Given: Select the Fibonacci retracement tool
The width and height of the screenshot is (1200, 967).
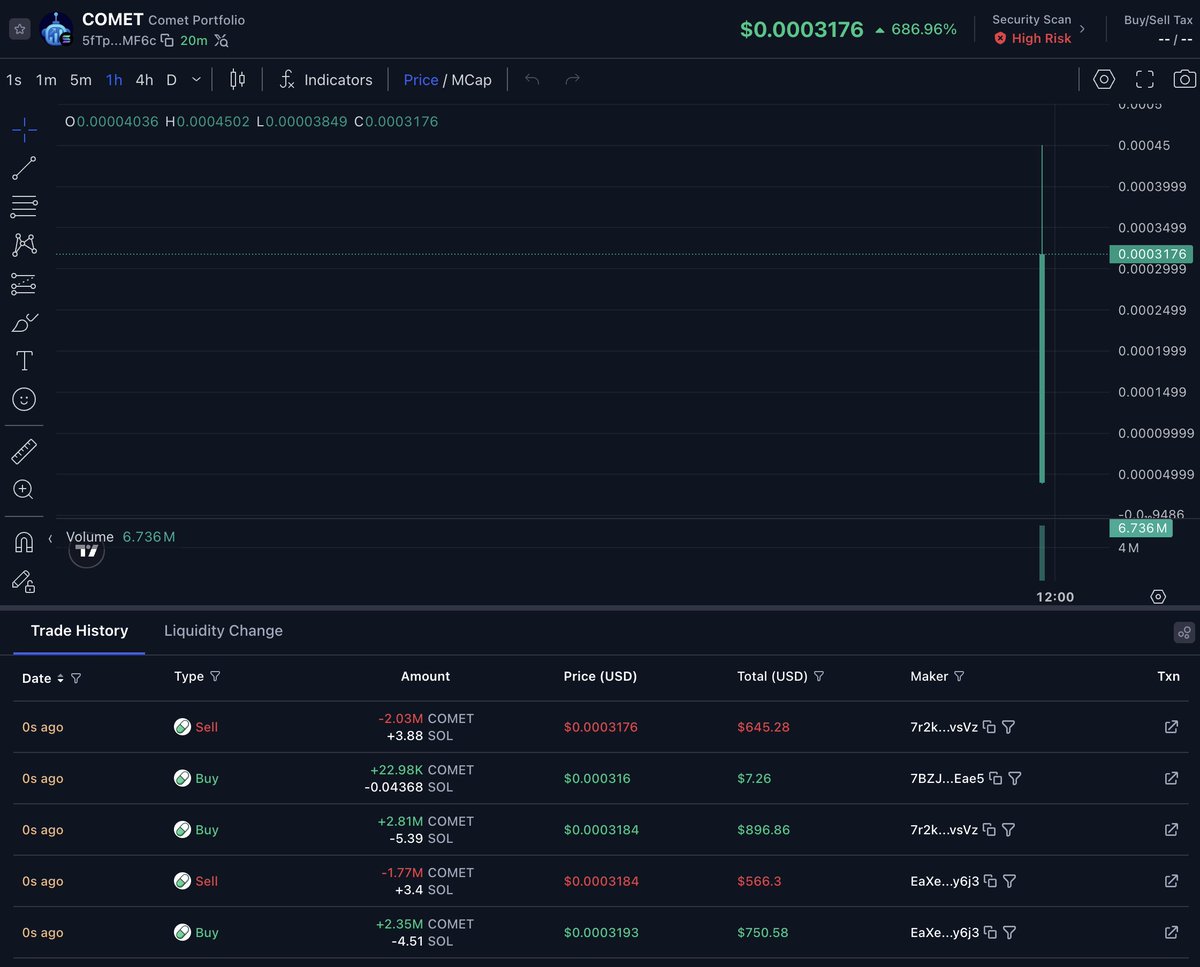Looking at the screenshot, I should [x=24, y=207].
